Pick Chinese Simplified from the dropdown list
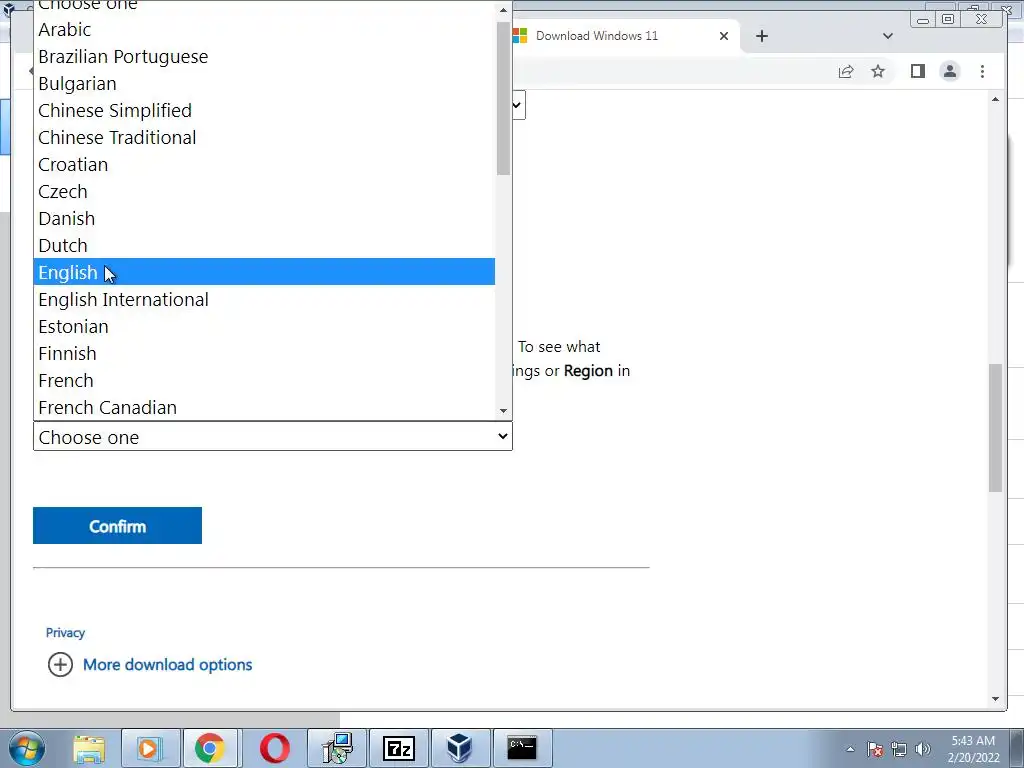Viewport: 1024px width, 768px height. click(x=264, y=110)
